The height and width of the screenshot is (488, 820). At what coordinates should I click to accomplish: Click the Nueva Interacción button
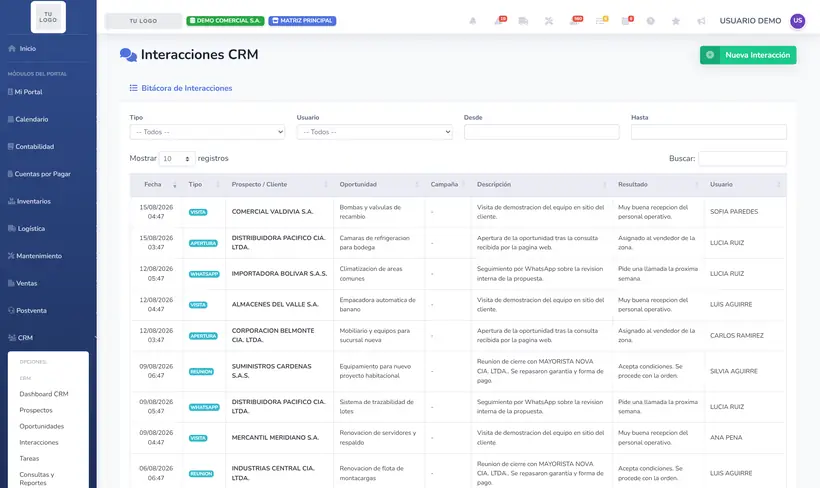(x=748, y=55)
